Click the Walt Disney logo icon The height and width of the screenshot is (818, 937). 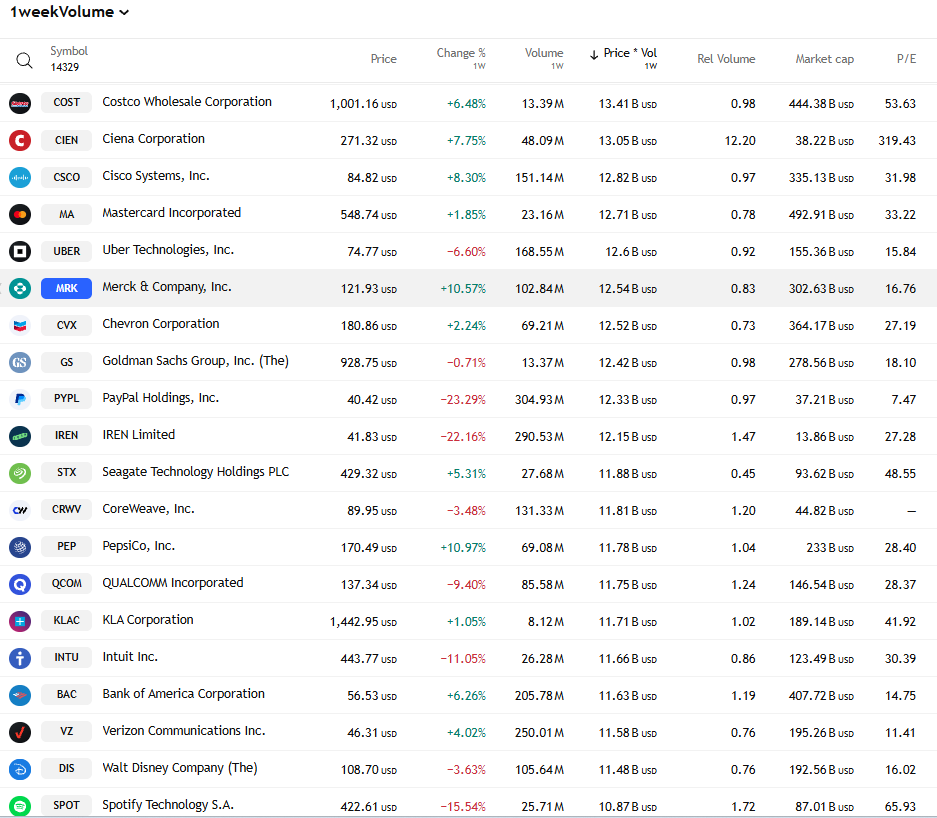point(20,770)
